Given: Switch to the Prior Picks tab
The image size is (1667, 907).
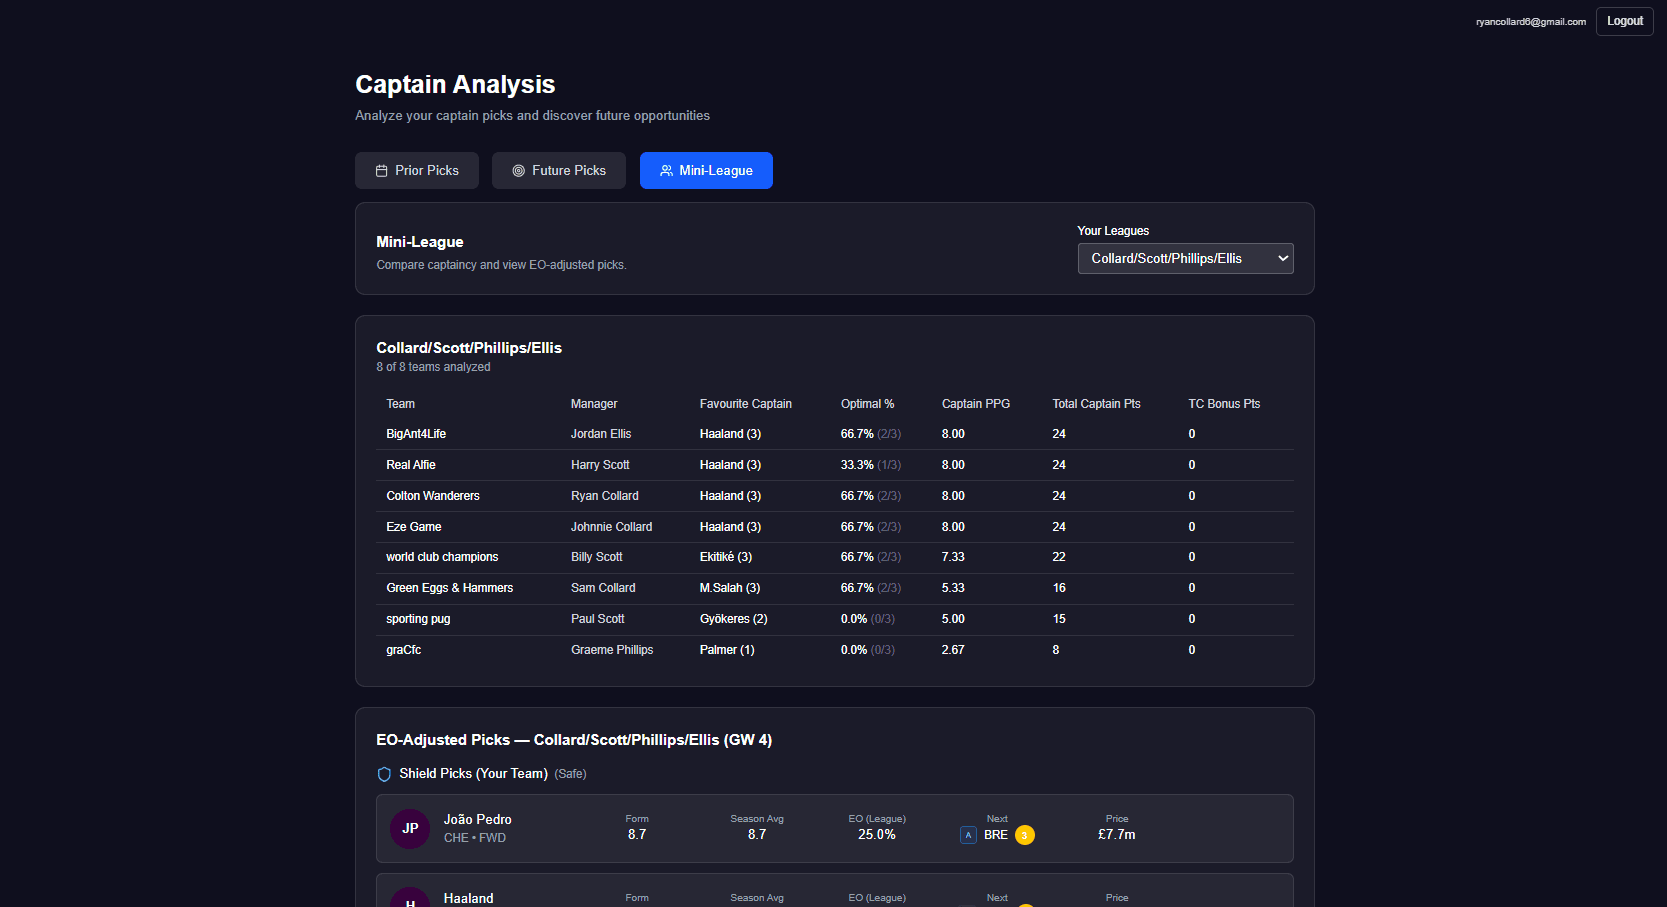Looking at the screenshot, I should click(x=417, y=171).
